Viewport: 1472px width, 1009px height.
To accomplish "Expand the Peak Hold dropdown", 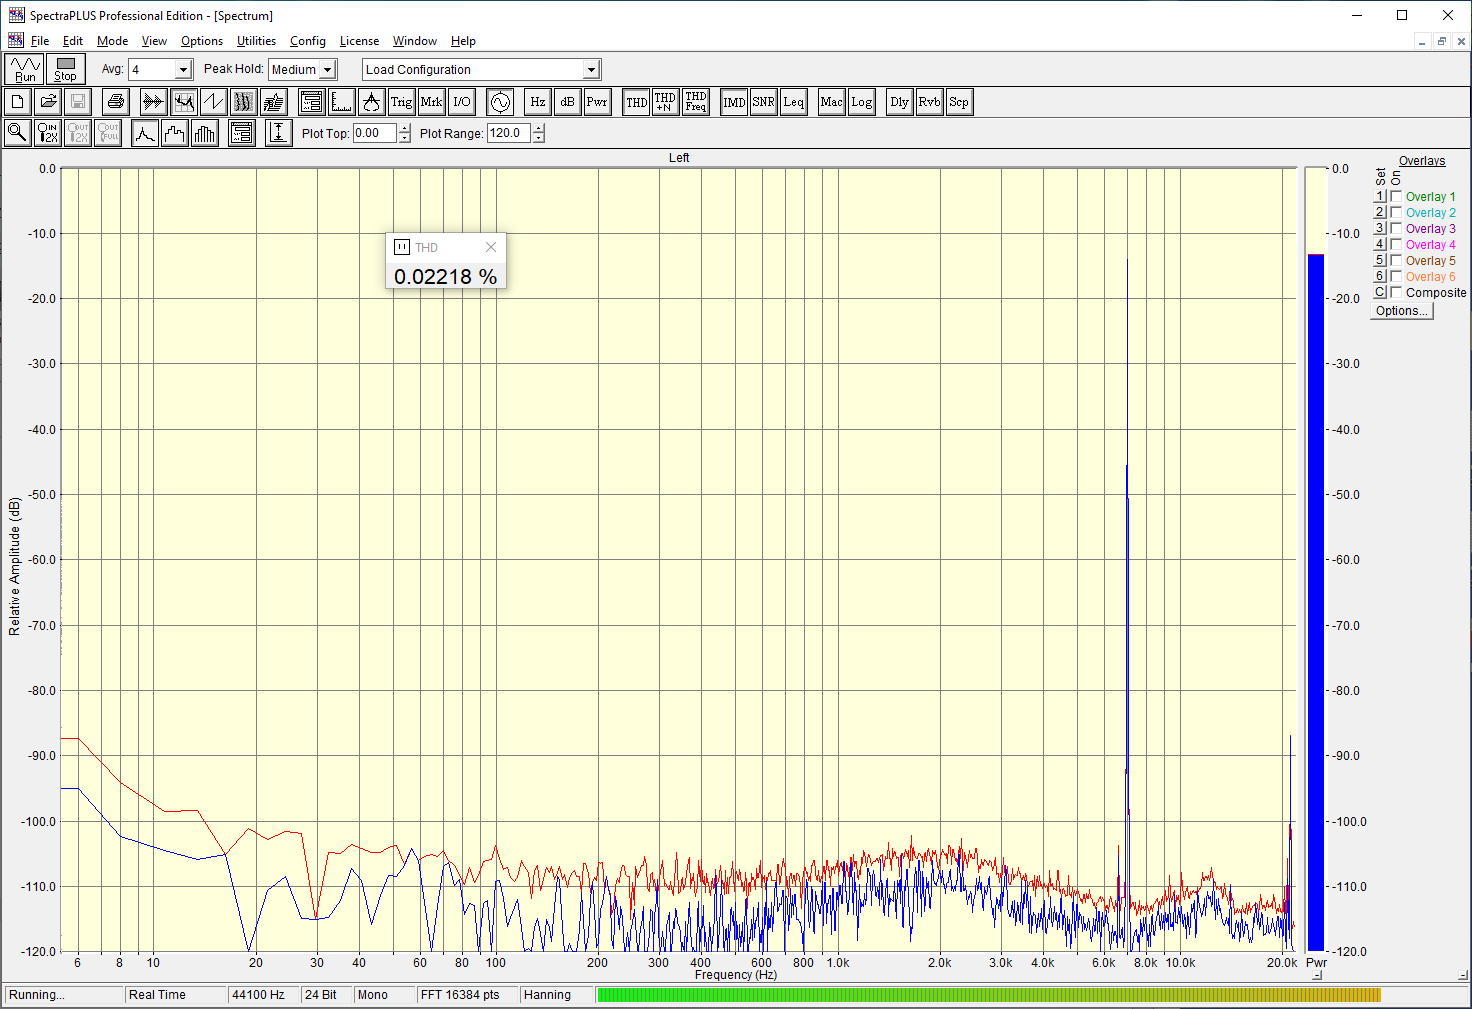I will tap(327, 69).
